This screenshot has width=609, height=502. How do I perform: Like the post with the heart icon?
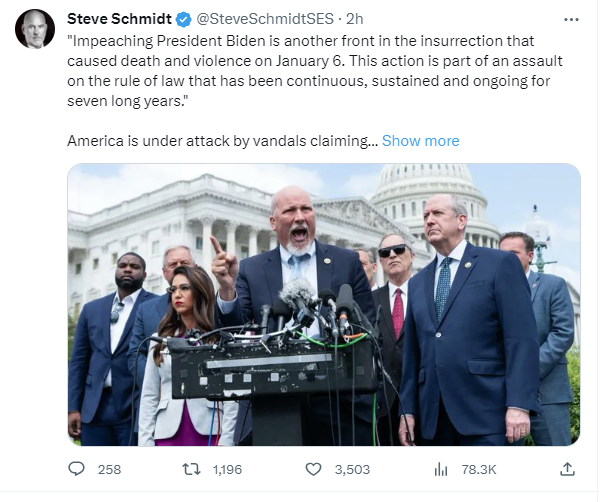pyautogui.click(x=313, y=468)
